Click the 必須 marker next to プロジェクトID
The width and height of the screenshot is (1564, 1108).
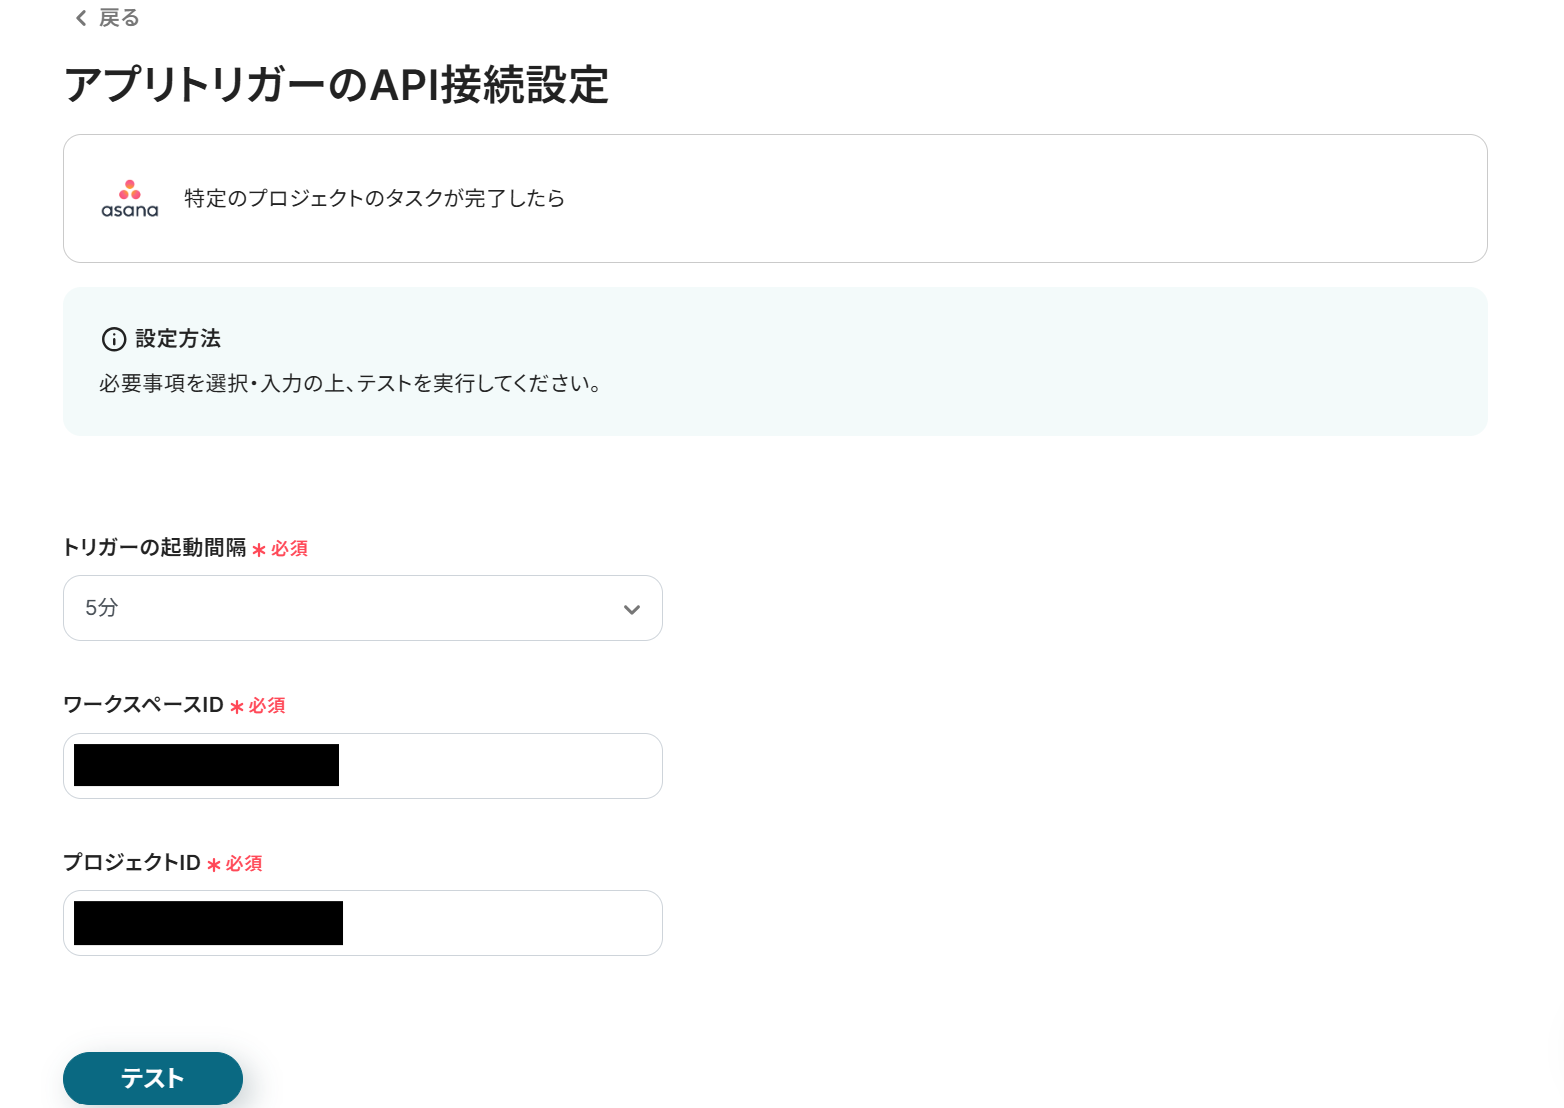[244, 864]
